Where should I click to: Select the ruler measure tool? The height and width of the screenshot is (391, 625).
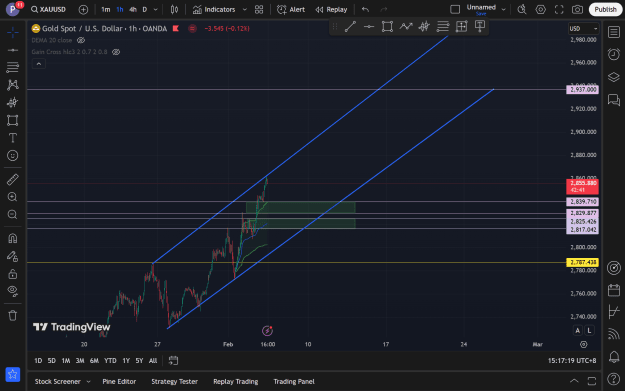tap(12, 180)
